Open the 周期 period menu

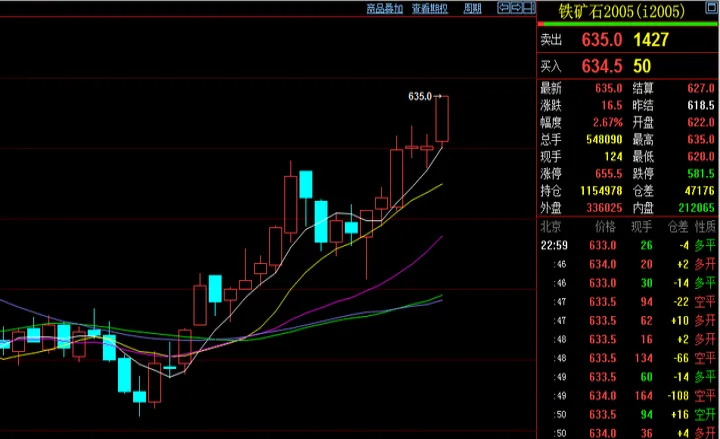point(473,8)
